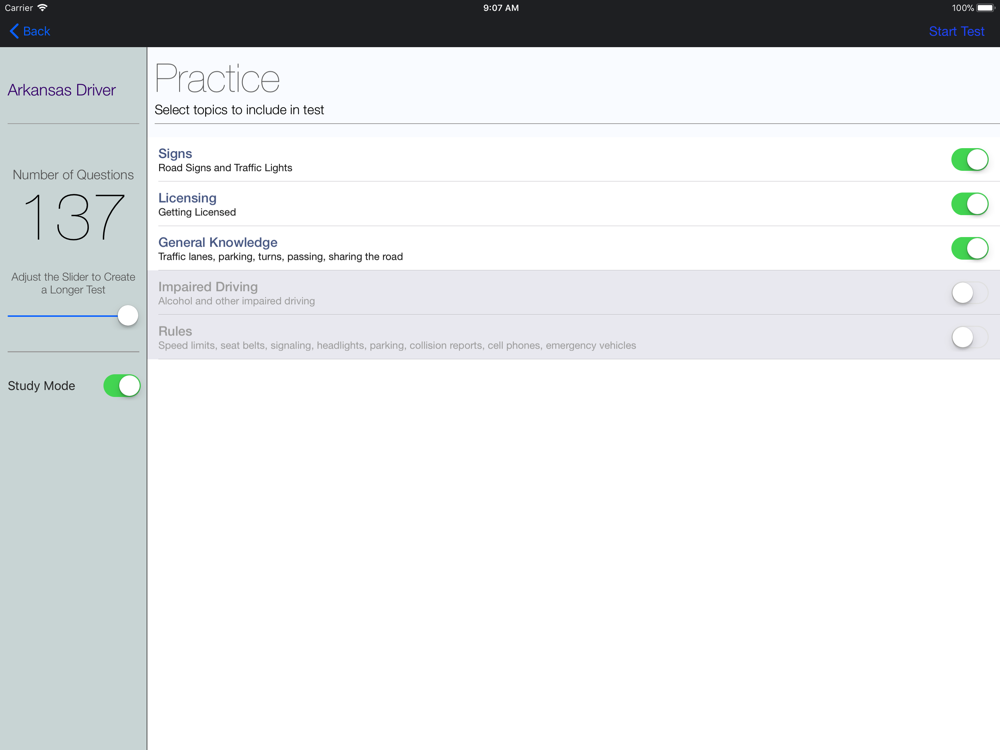Click the blue question slider track
This screenshot has width=1000, height=750.
(x=62, y=316)
